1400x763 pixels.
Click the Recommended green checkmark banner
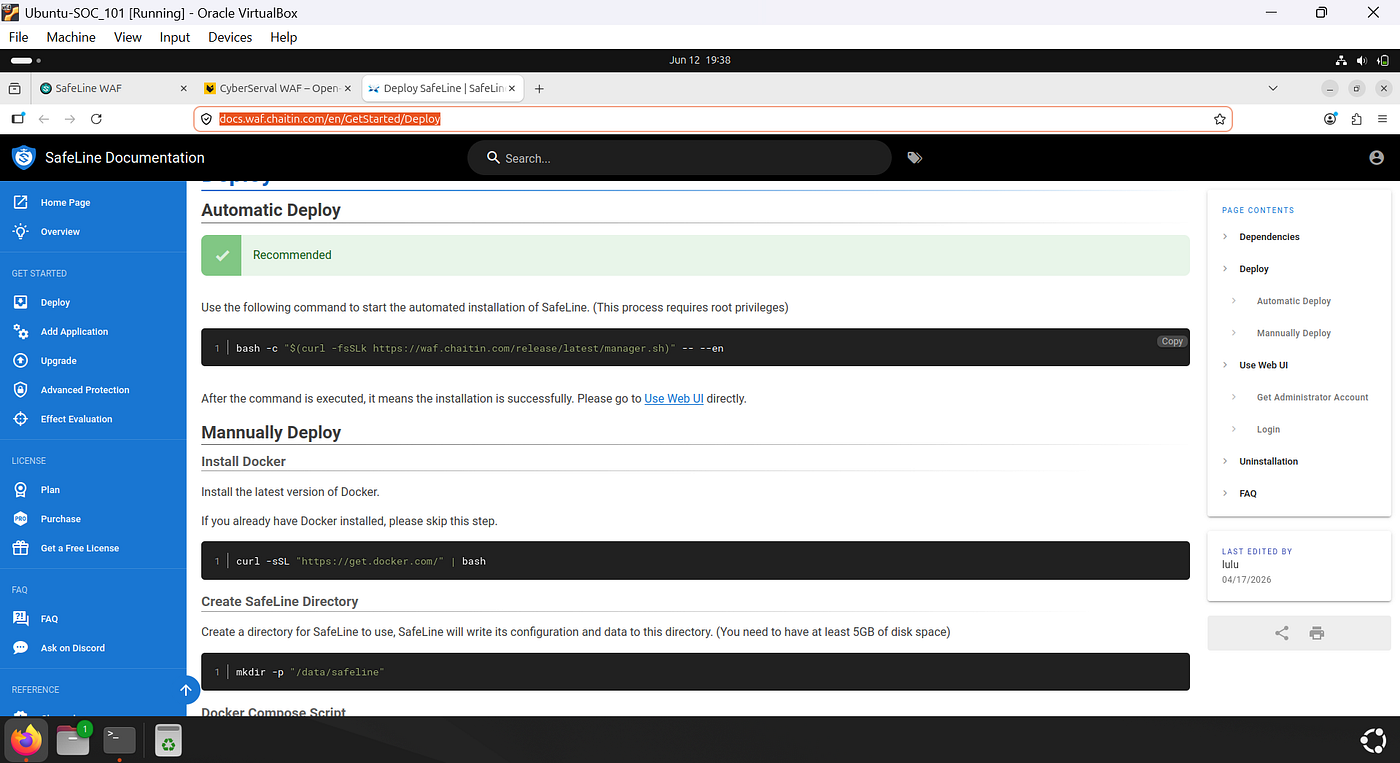(x=695, y=255)
